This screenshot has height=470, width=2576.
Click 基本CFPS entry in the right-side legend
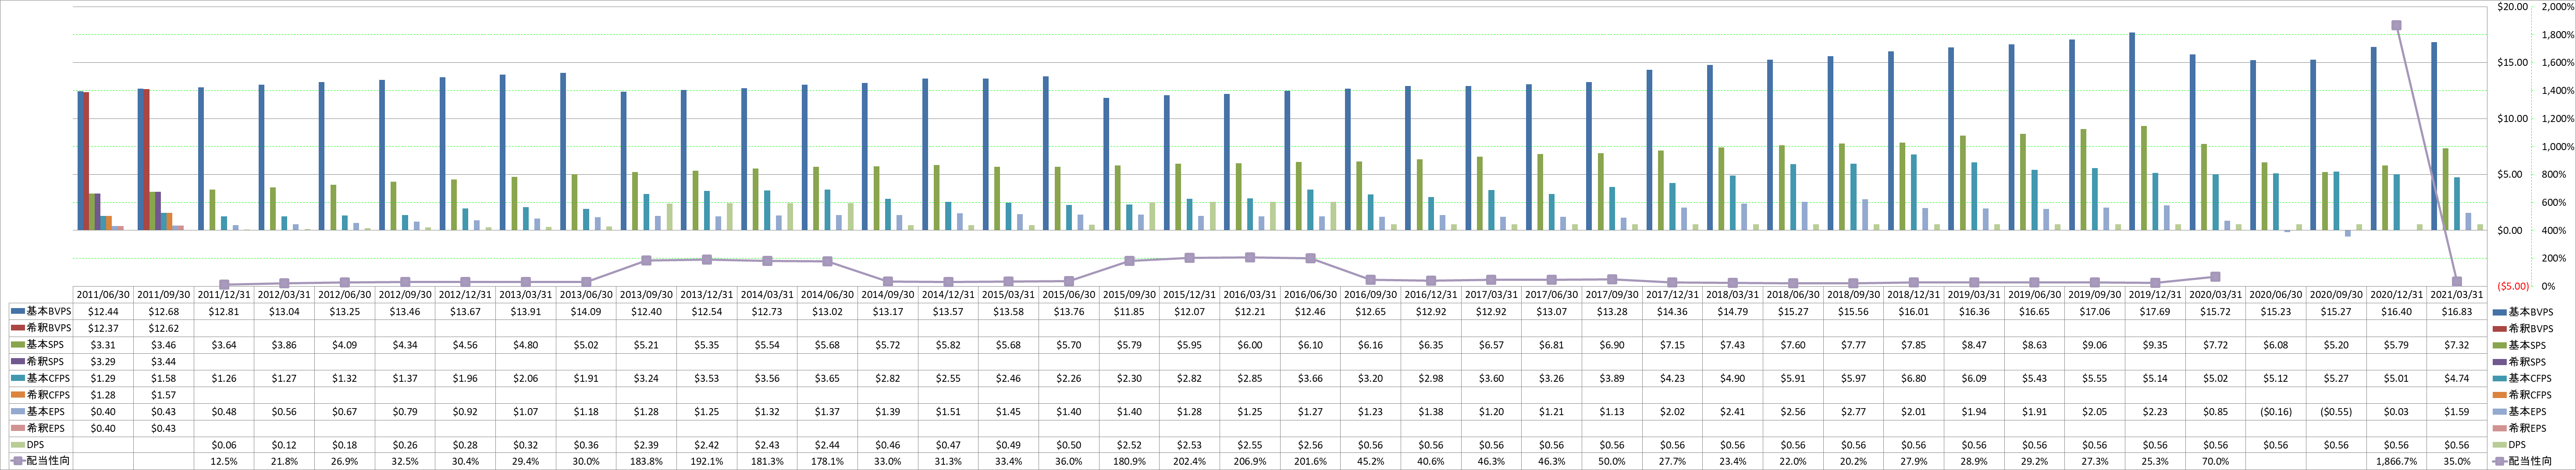coord(2522,378)
